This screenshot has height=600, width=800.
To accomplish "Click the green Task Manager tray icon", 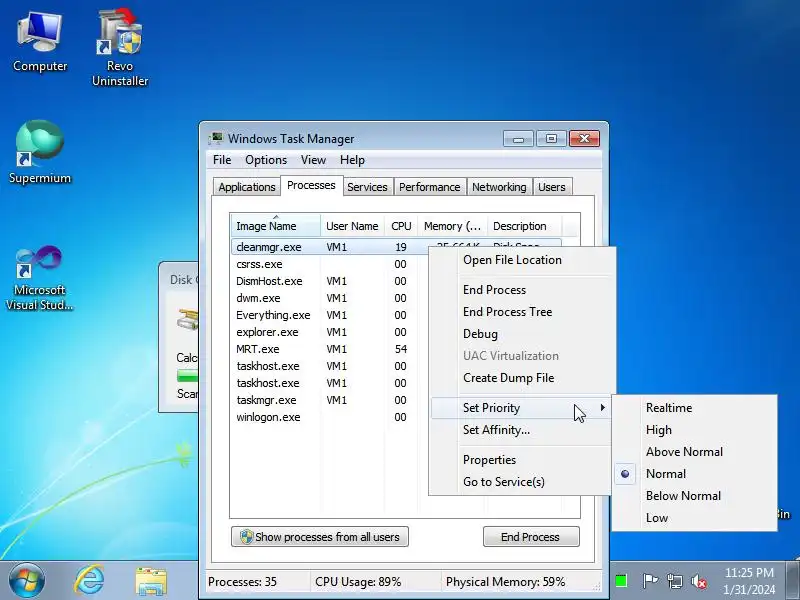I will [x=621, y=581].
